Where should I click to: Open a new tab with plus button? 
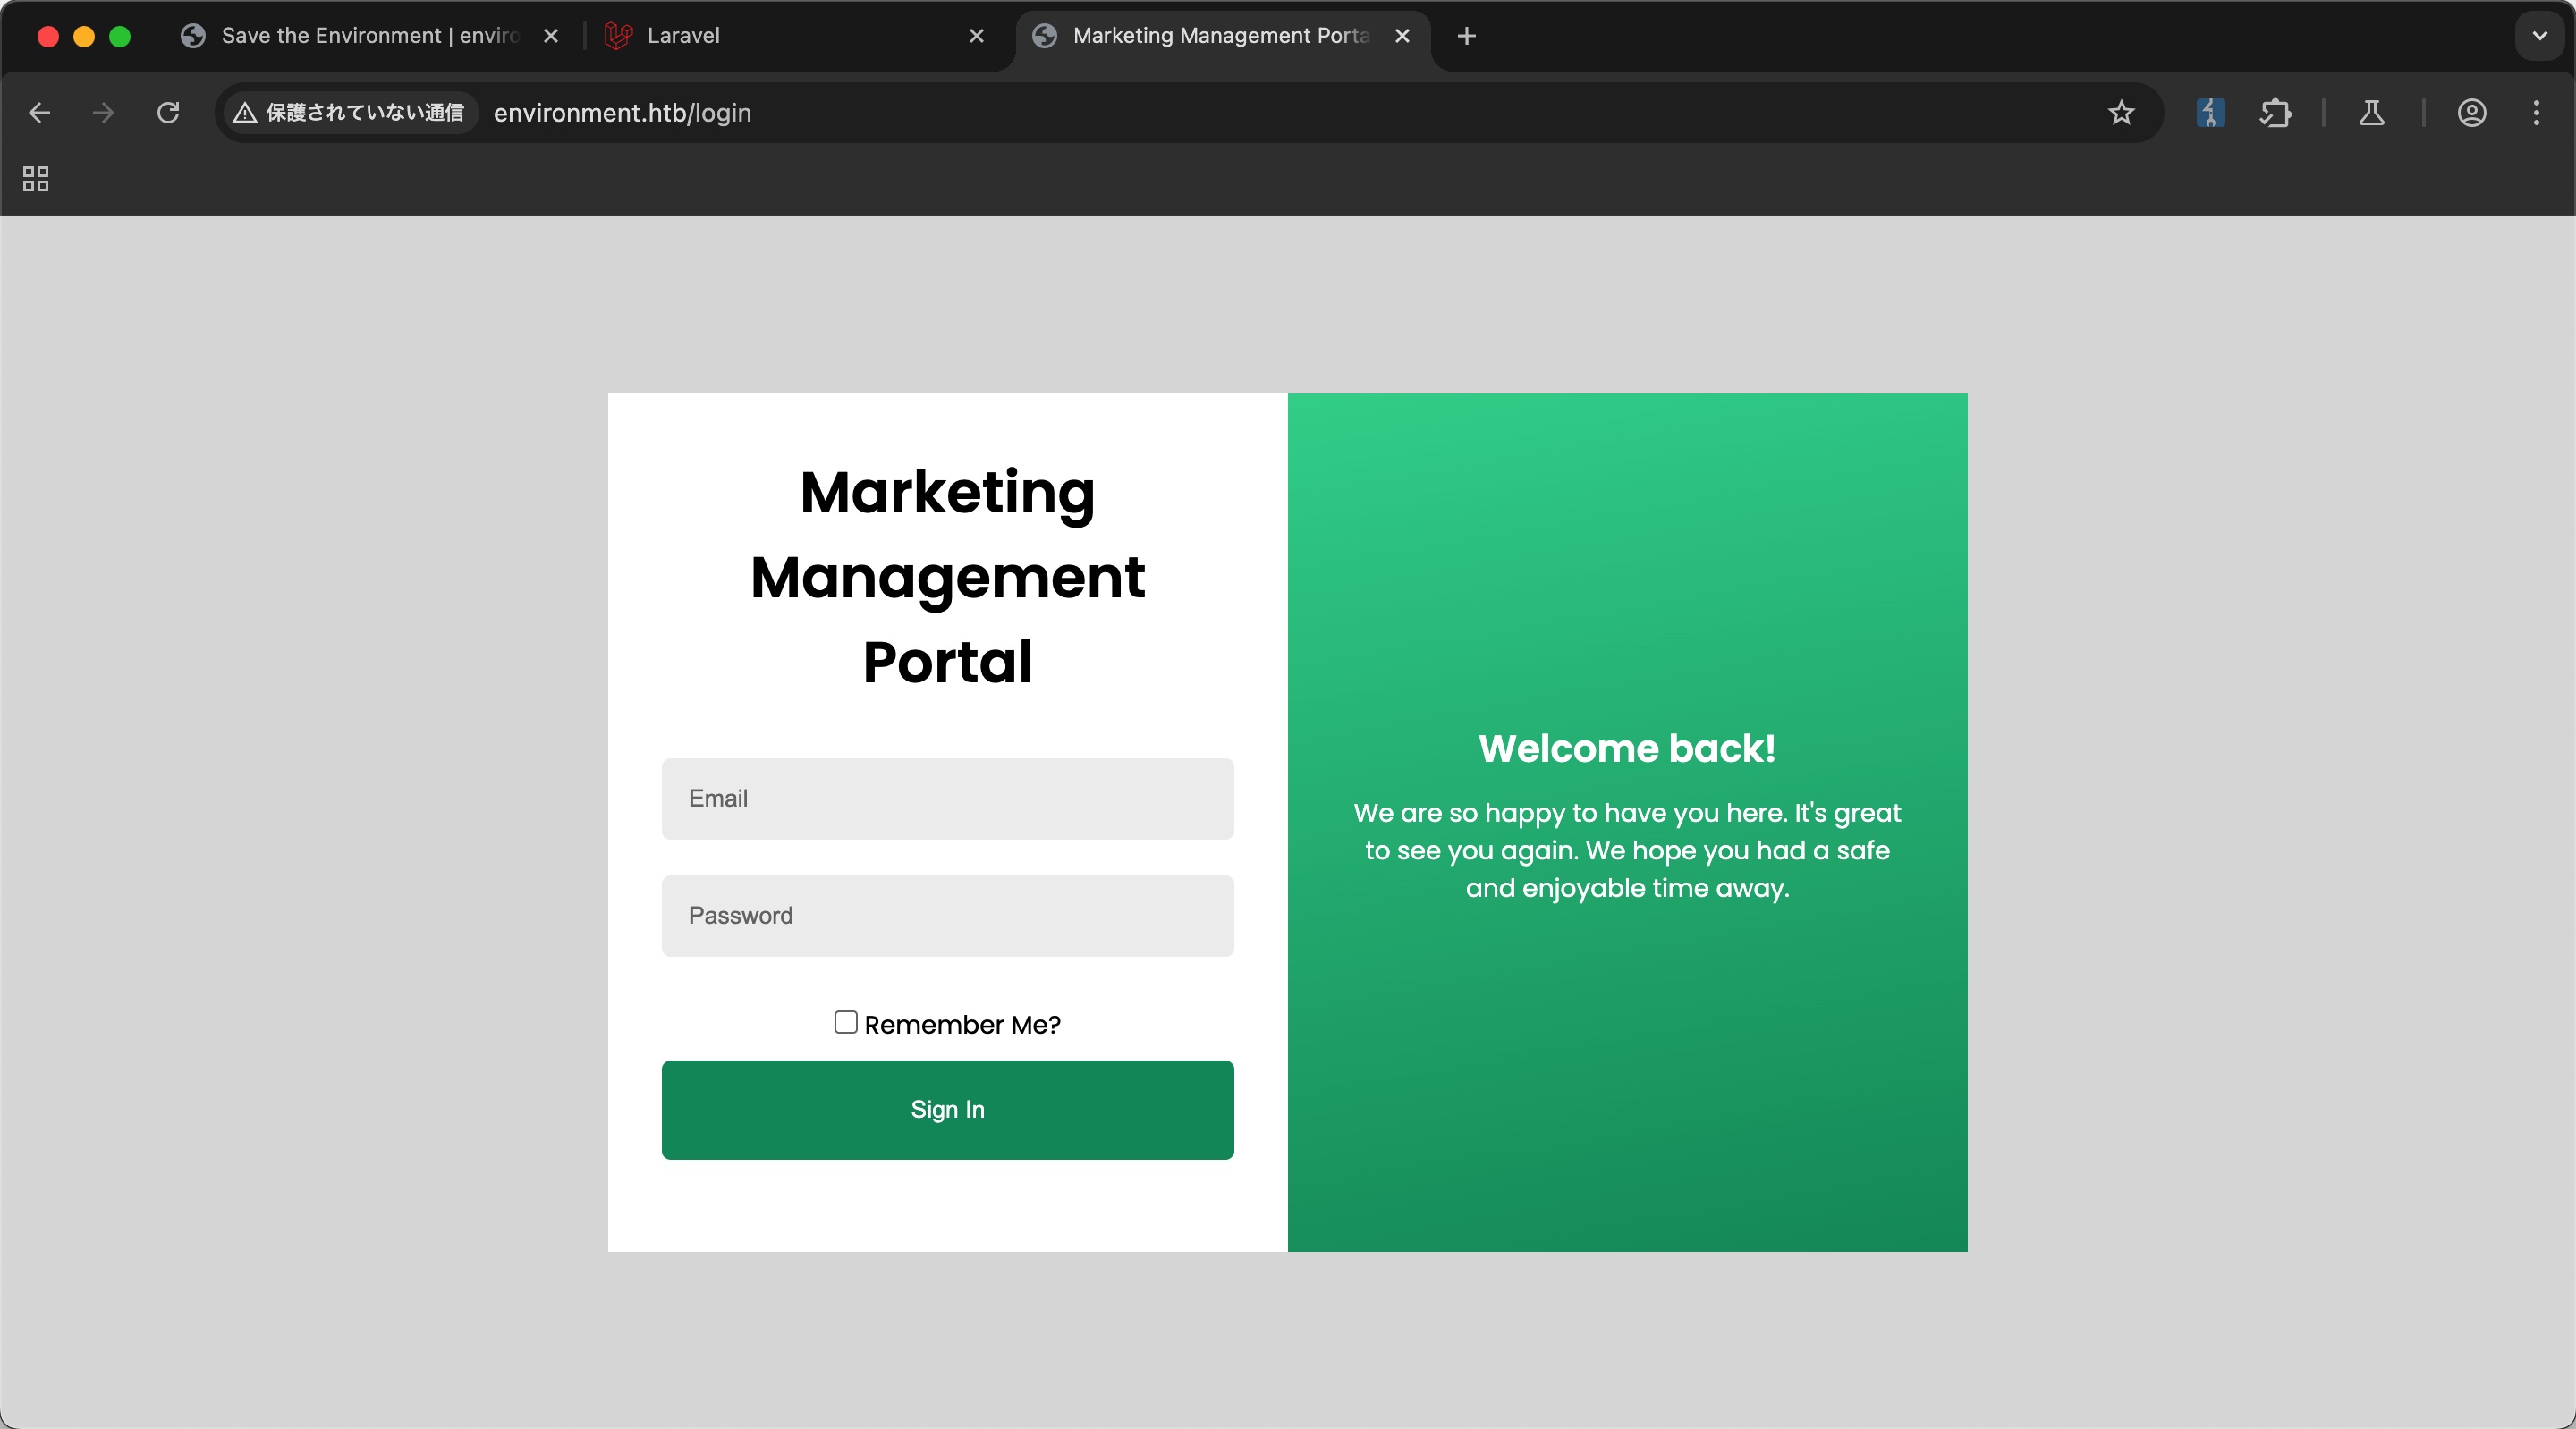click(1466, 36)
